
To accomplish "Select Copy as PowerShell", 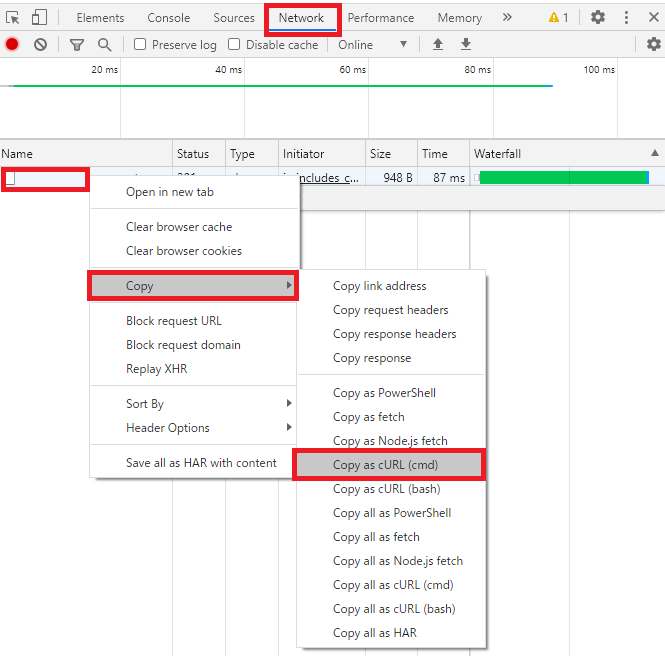I will pyautogui.click(x=391, y=393).
